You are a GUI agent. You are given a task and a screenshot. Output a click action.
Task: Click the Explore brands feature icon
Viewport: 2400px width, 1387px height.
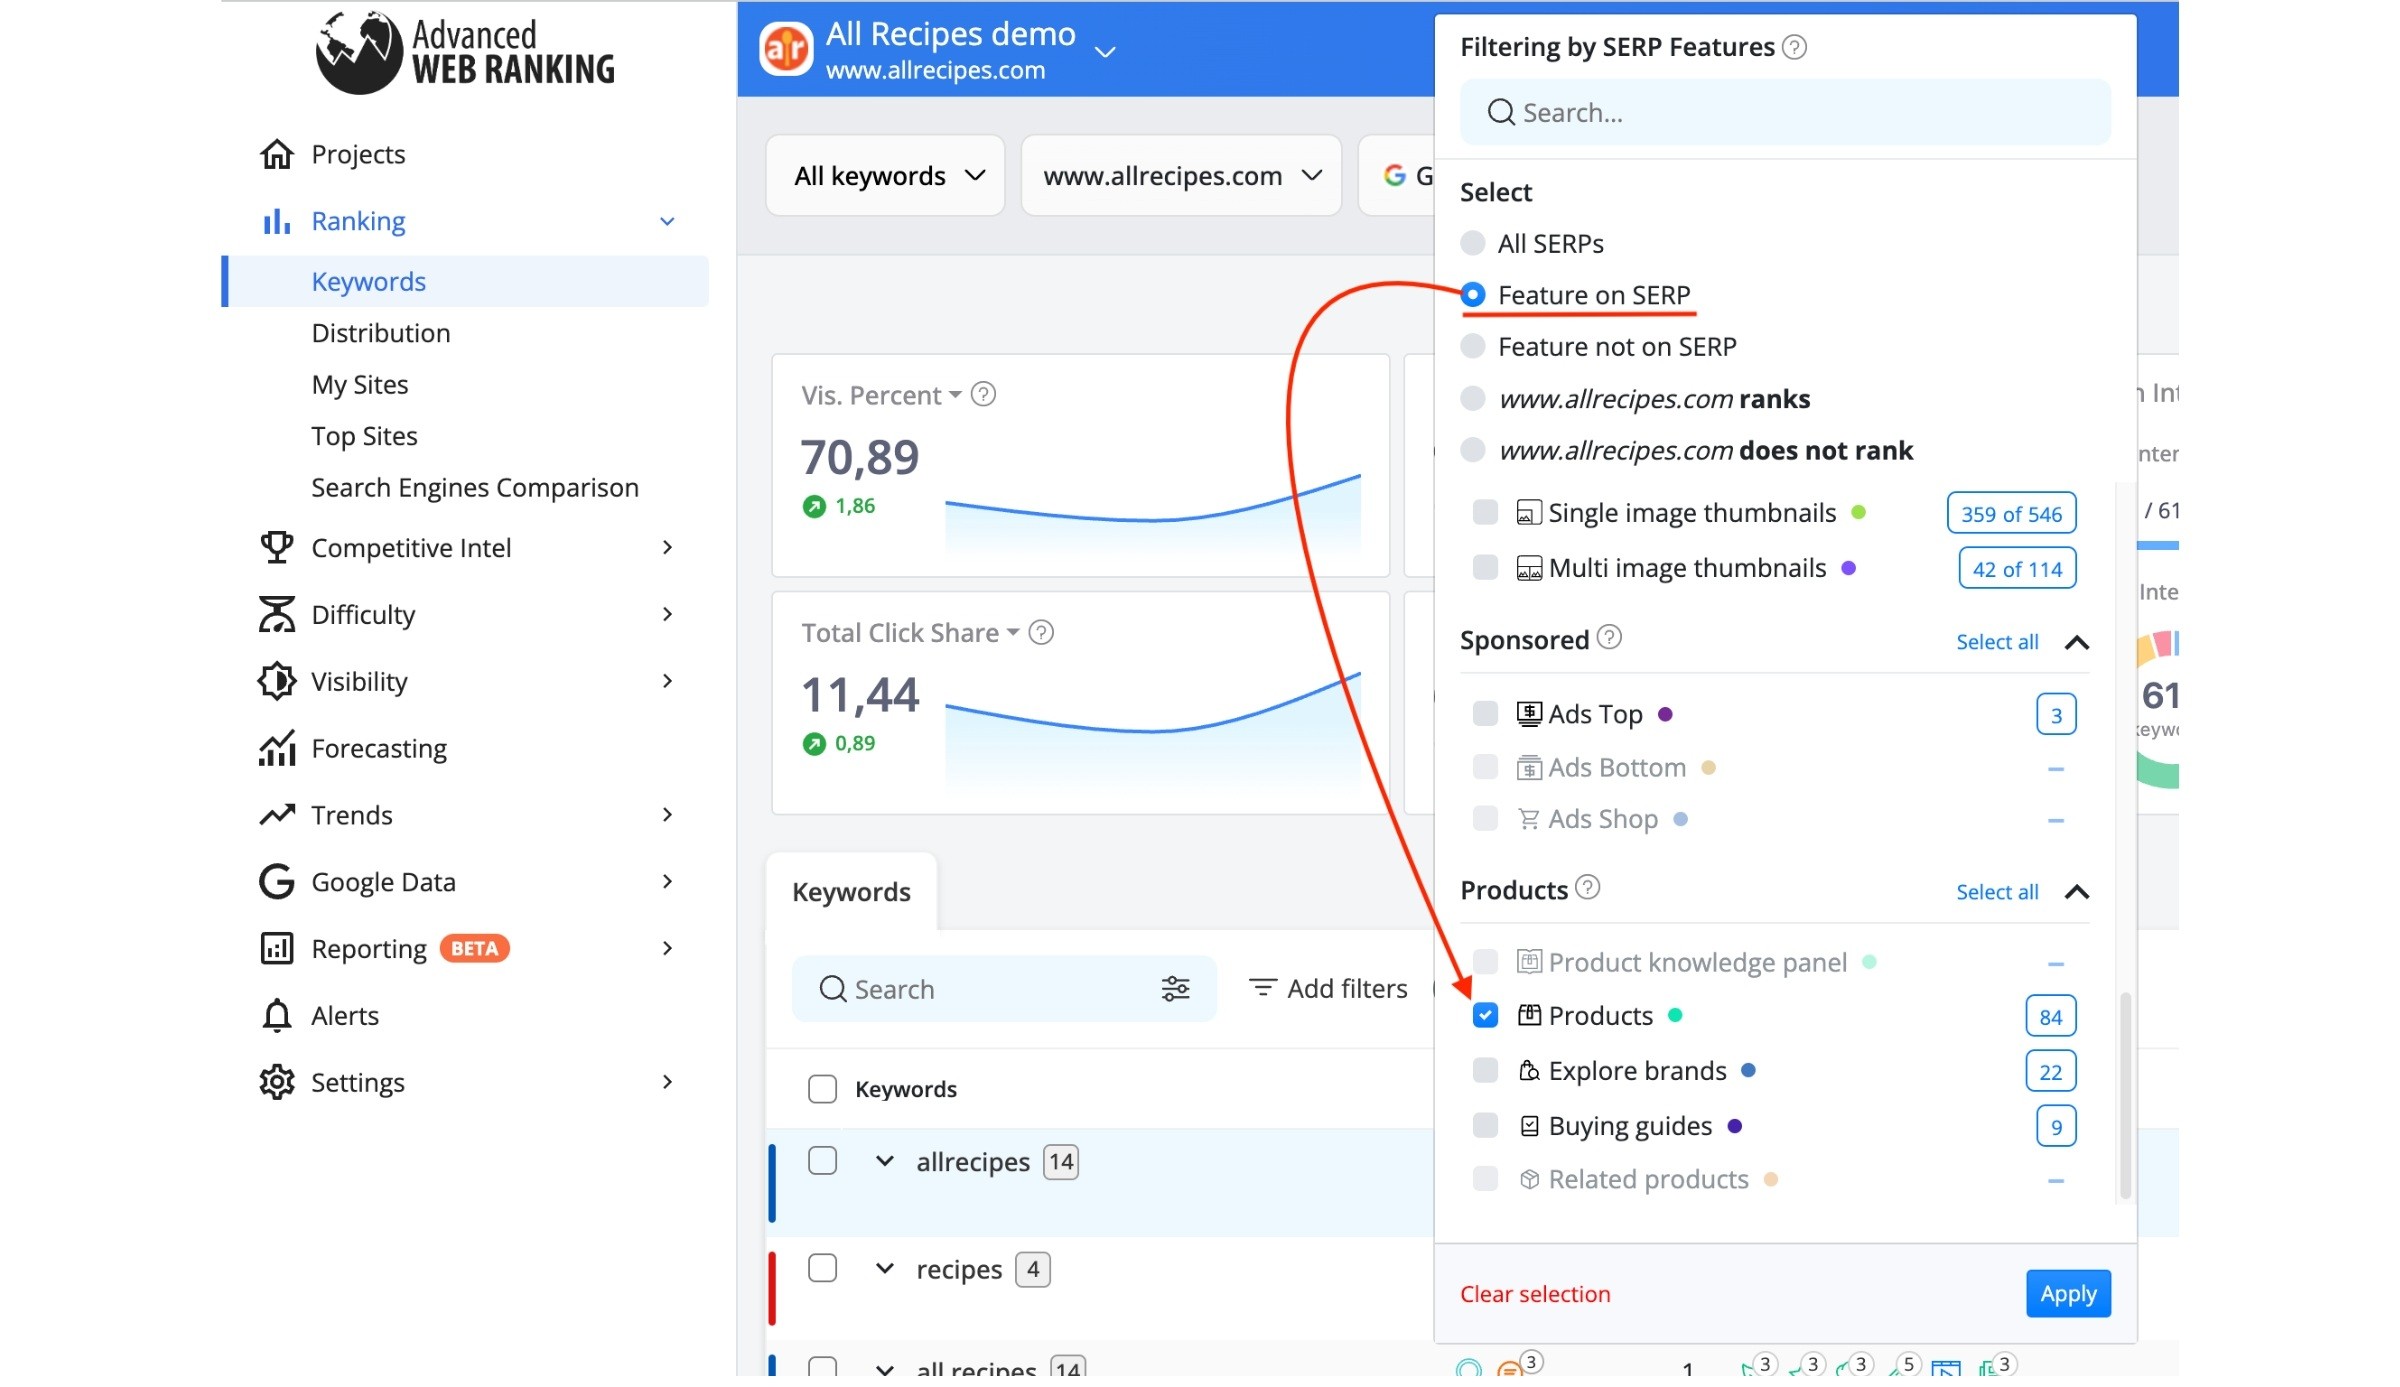(1529, 1073)
